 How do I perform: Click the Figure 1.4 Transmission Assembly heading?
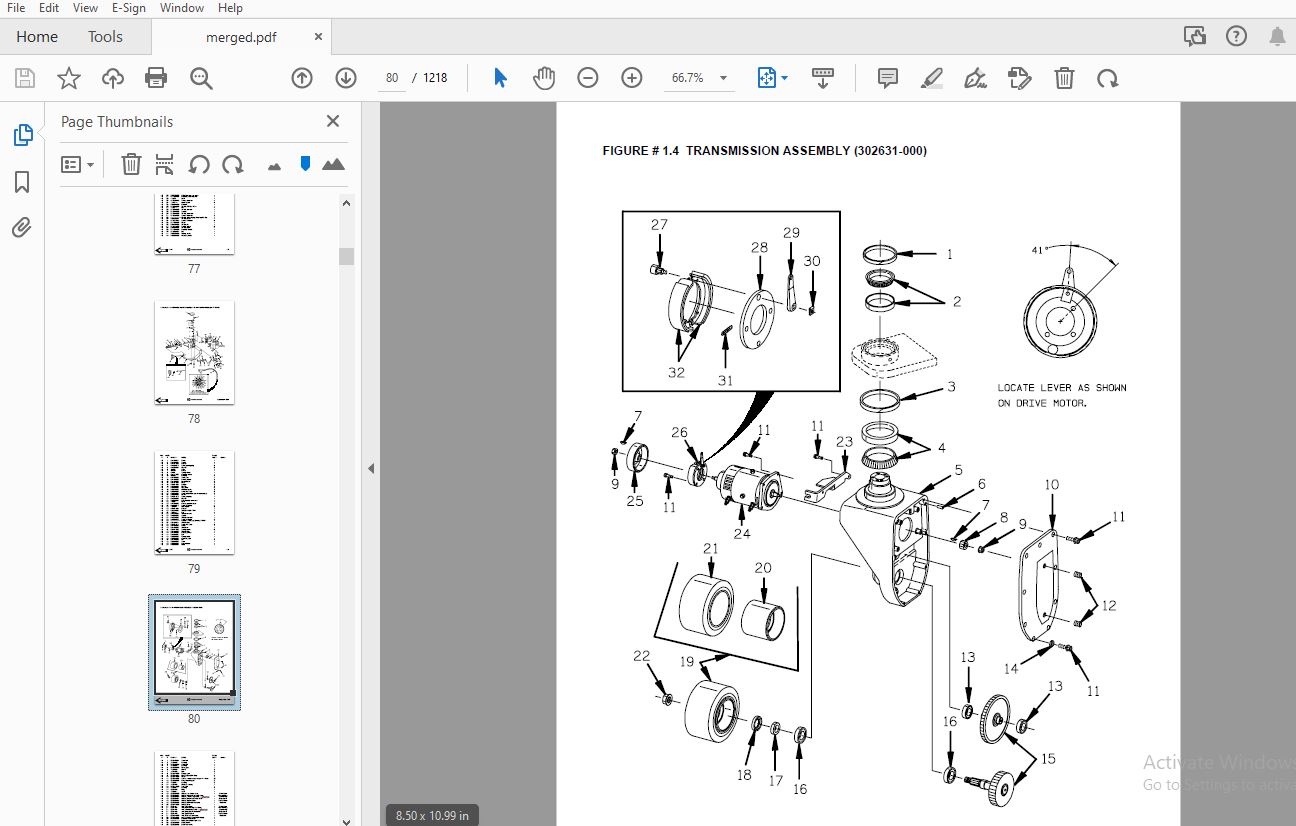(x=764, y=151)
